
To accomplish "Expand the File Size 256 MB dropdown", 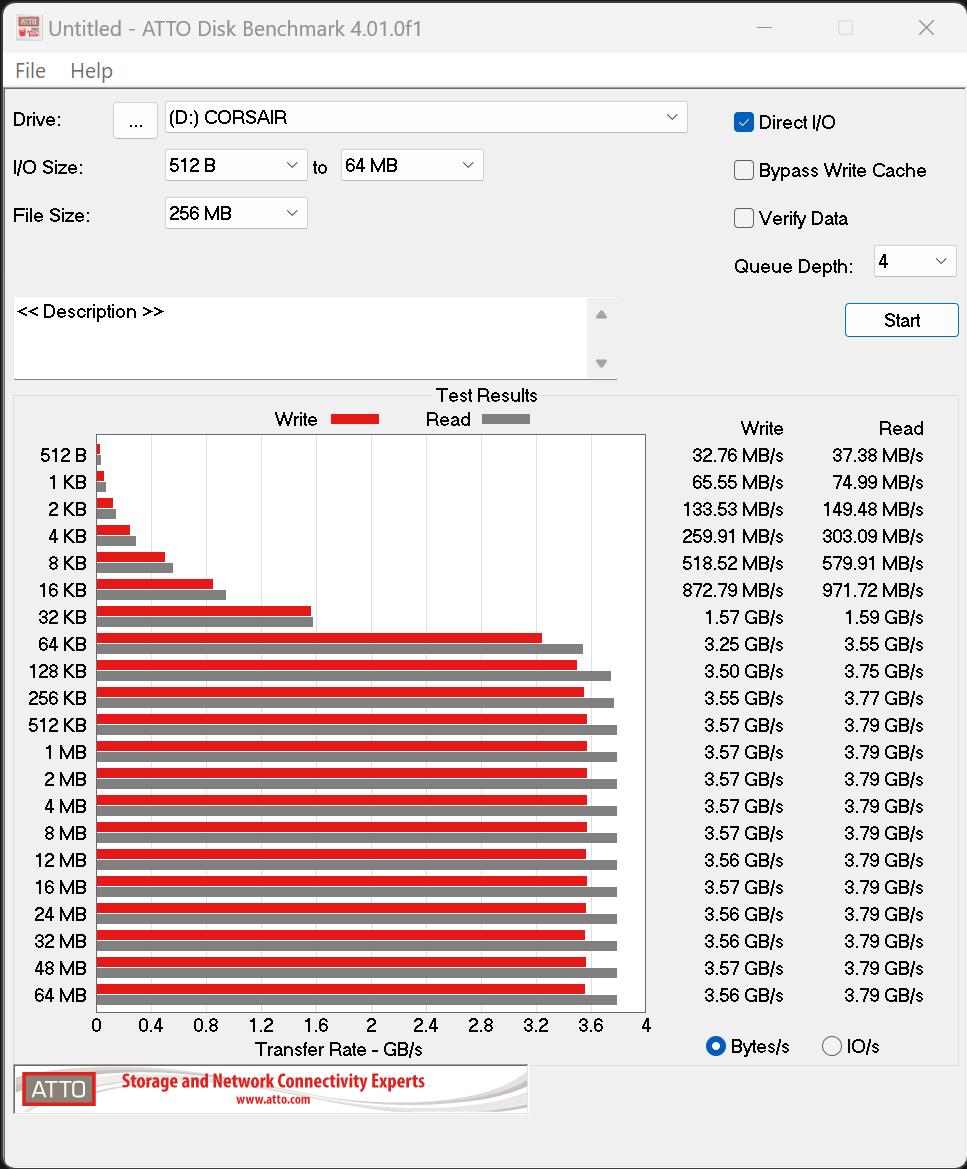I will tap(236, 213).
